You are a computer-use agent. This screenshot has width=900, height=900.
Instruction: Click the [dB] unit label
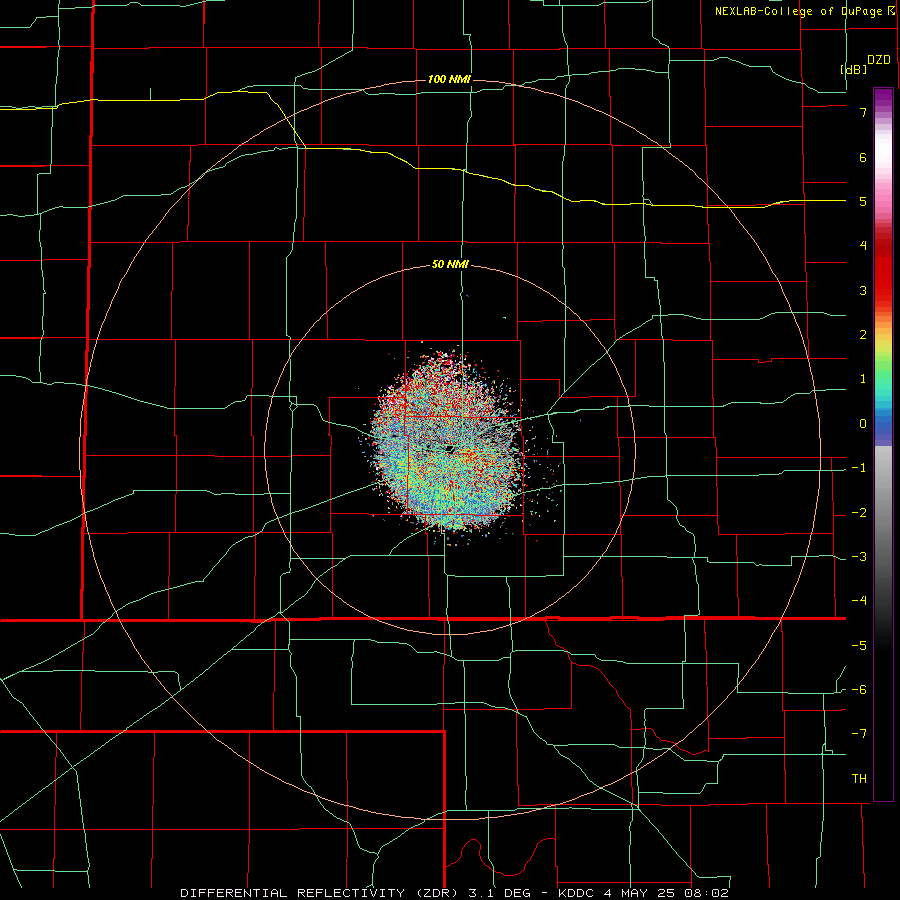854,69
